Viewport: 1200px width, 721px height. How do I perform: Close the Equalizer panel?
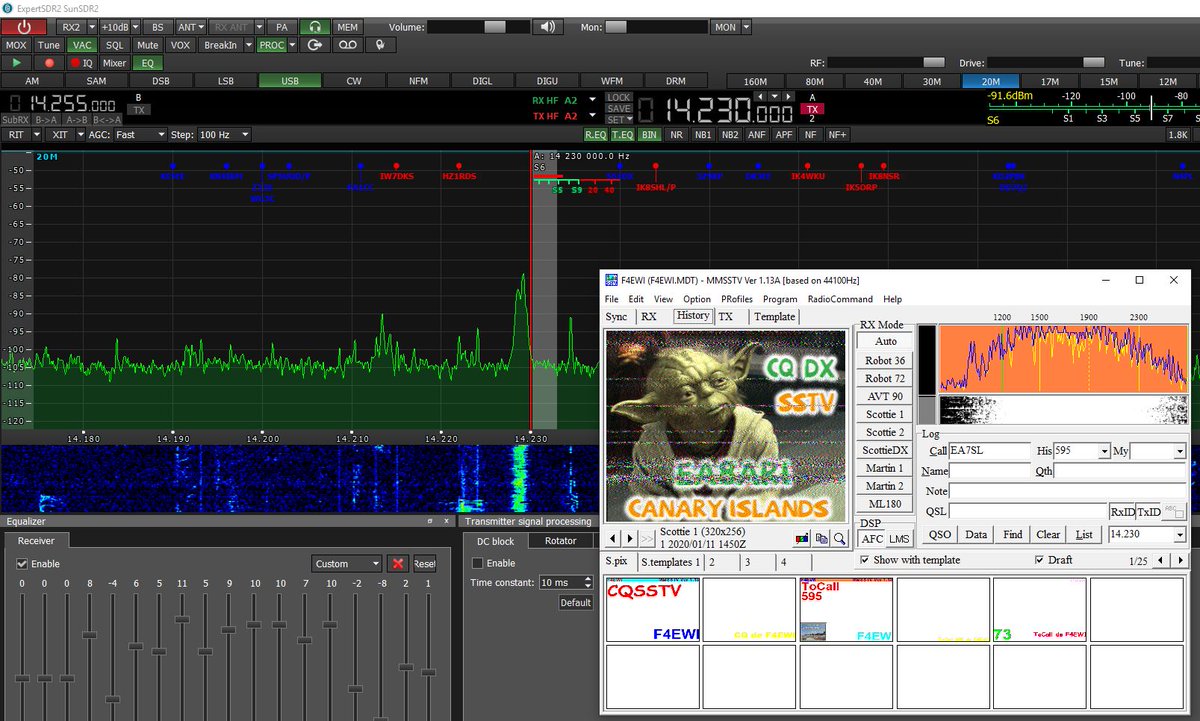(446, 521)
